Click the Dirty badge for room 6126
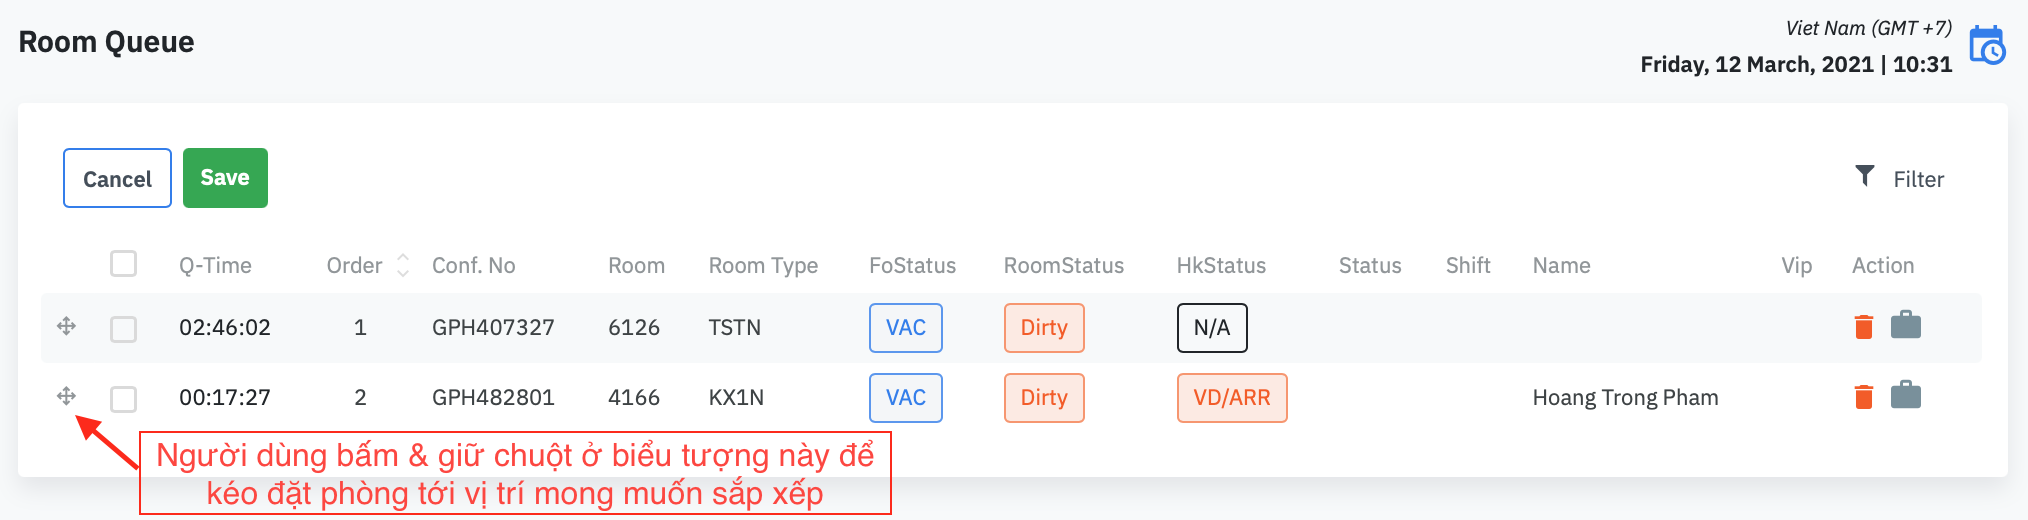Viewport: 2028px width, 520px height. click(x=1043, y=328)
